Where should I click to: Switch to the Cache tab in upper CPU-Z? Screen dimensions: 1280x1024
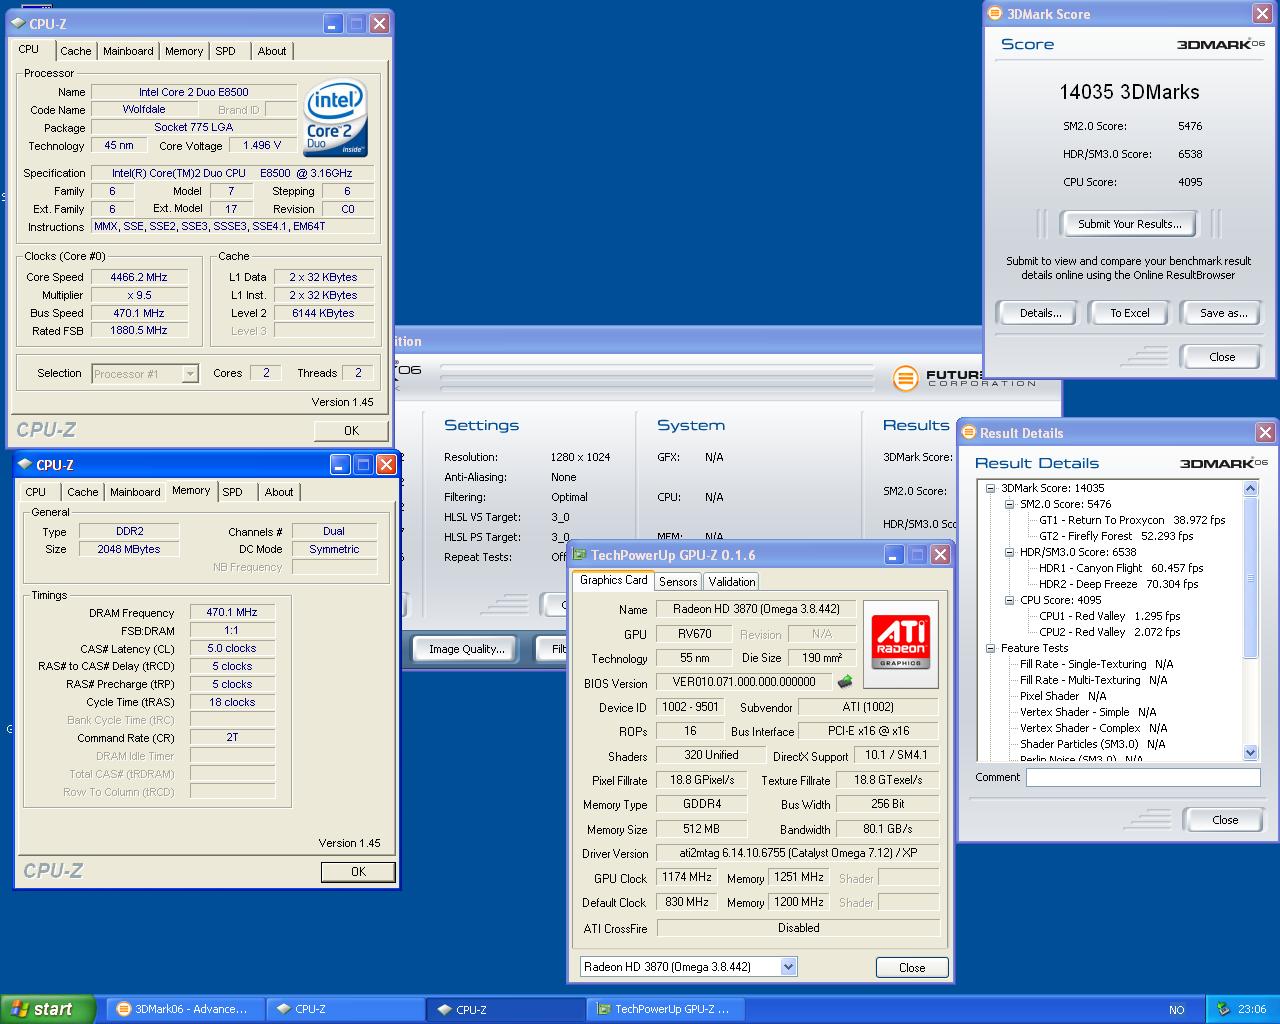75,51
